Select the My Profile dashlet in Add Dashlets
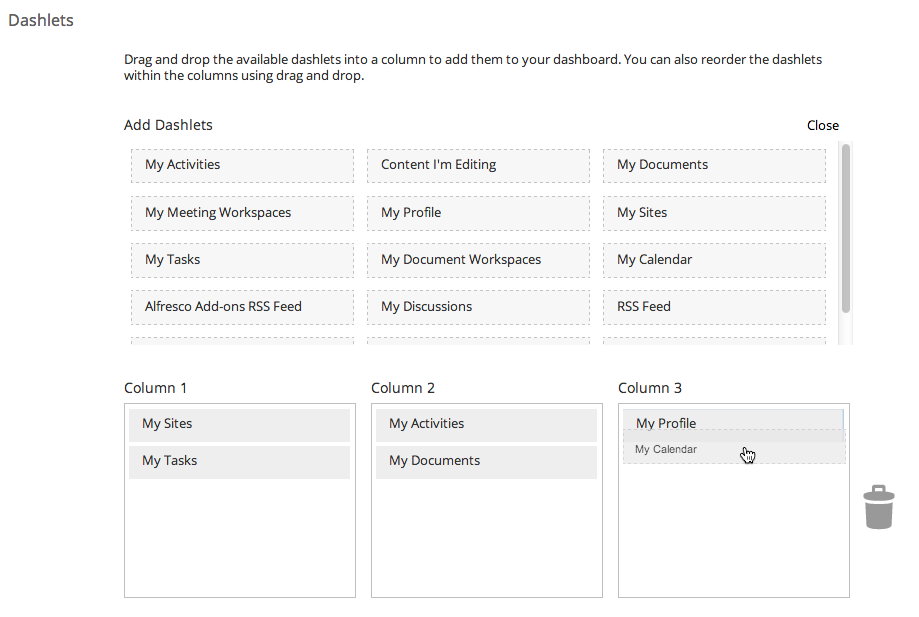The image size is (919, 617). pos(477,213)
